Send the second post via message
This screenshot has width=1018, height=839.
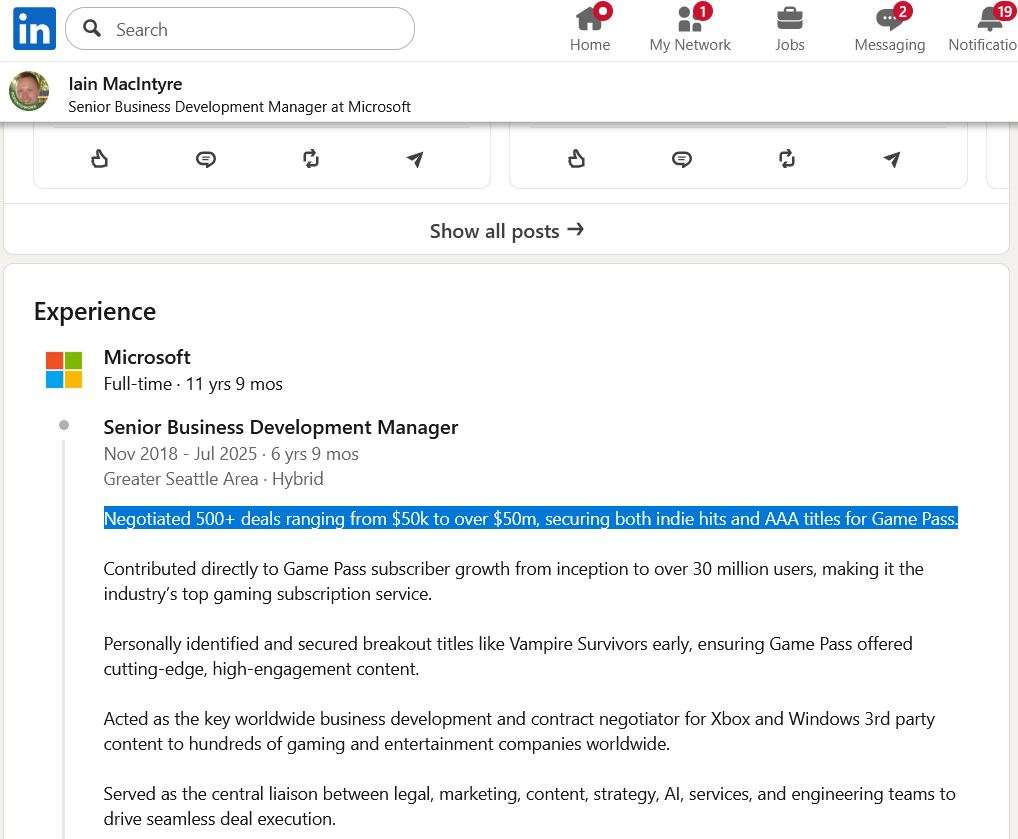pyautogui.click(x=892, y=159)
